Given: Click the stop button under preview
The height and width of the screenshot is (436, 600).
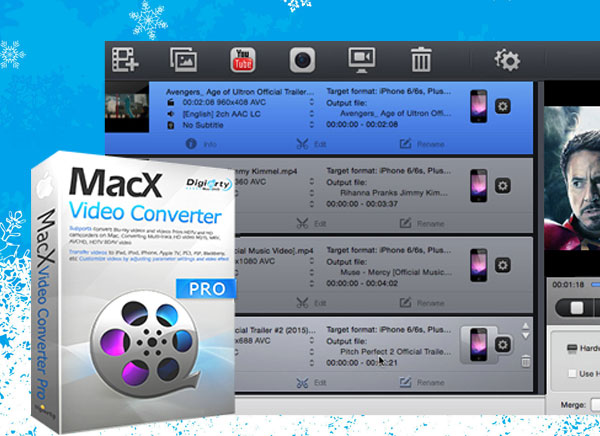Looking at the screenshot, I should click(577, 308).
